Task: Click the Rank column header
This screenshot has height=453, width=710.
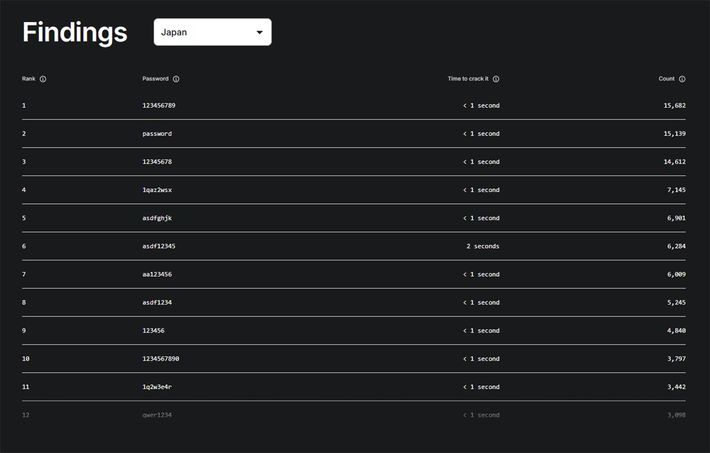Action: click(x=28, y=79)
